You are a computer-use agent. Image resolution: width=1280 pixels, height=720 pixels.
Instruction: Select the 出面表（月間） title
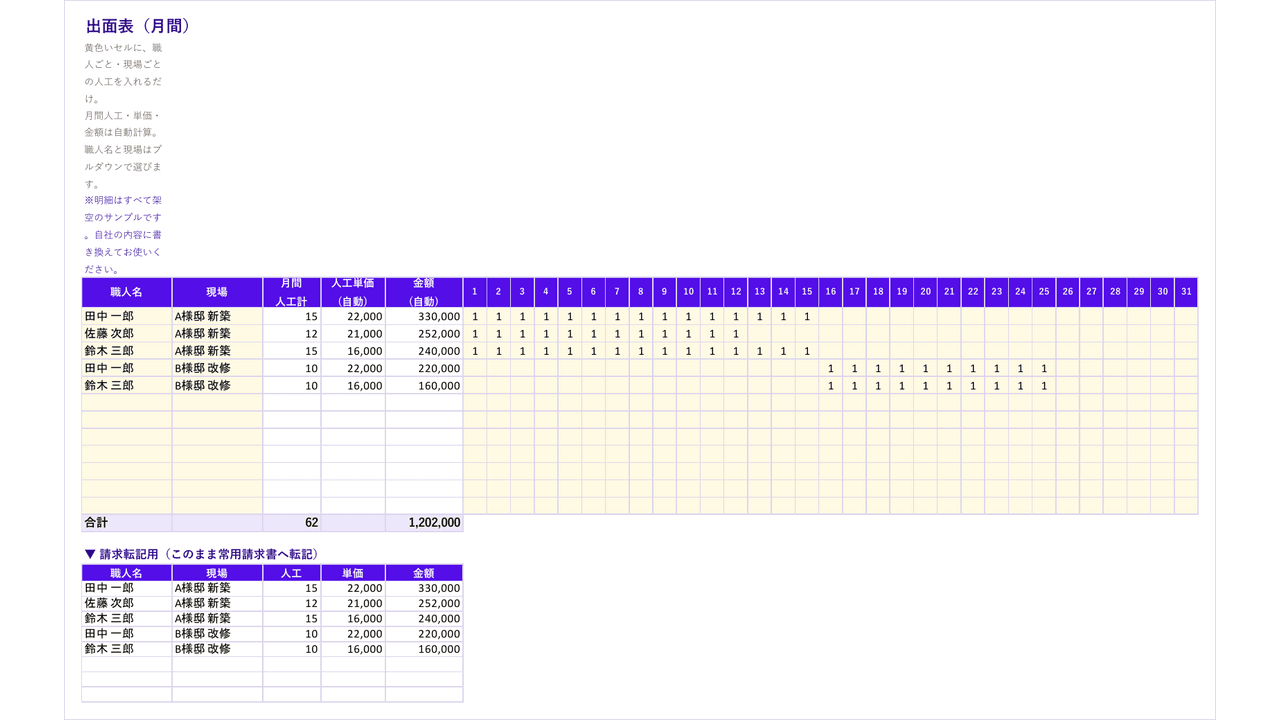tap(138, 27)
